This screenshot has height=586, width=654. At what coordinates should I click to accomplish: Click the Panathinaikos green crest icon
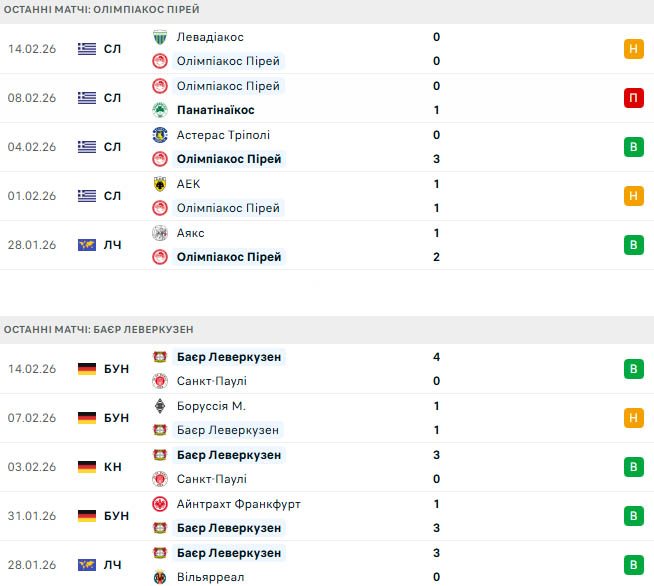tap(159, 110)
